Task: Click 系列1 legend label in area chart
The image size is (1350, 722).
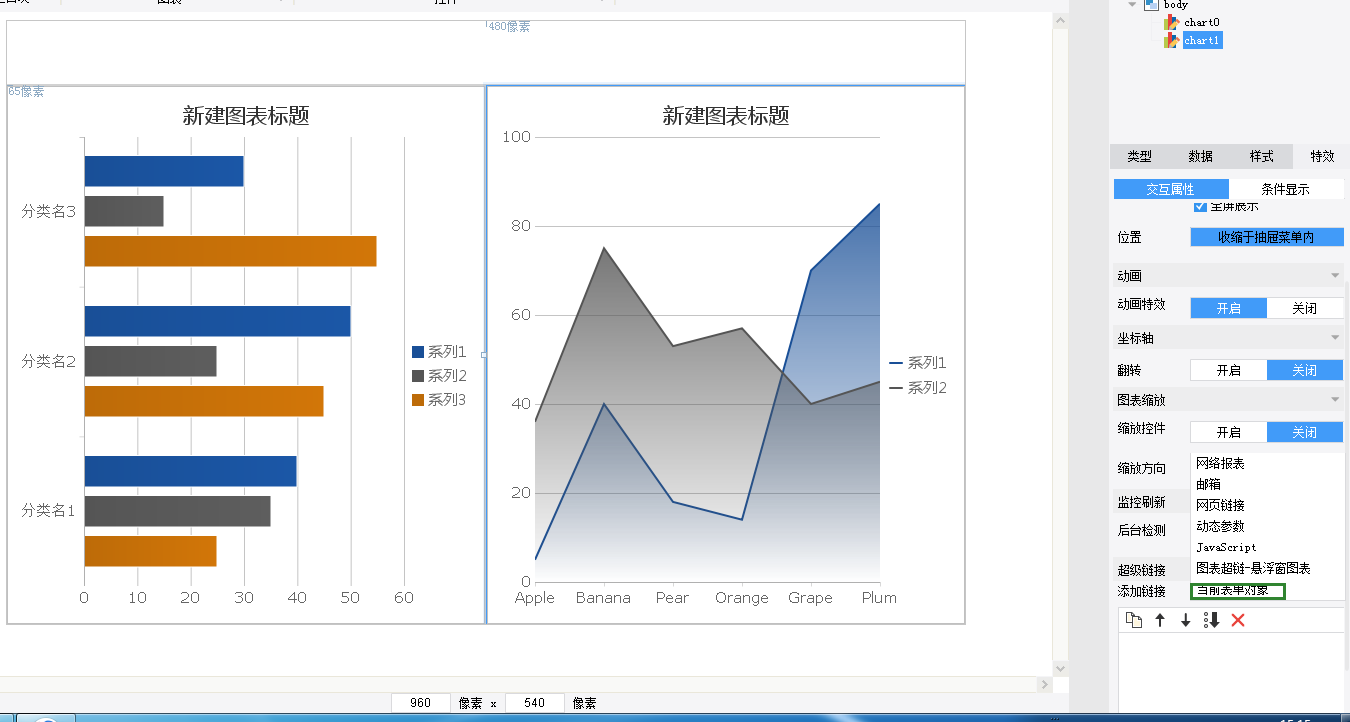Action: tap(927, 363)
